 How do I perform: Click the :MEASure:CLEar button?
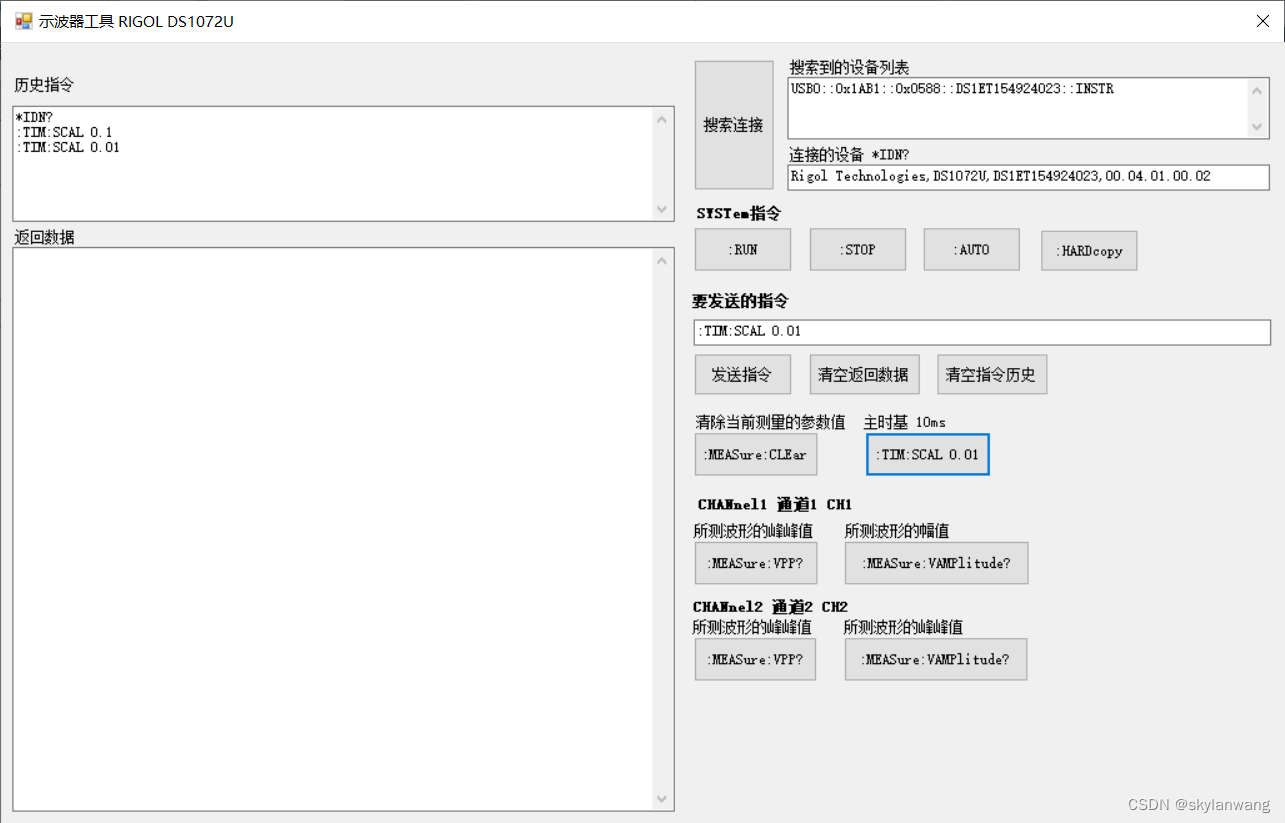pos(756,454)
